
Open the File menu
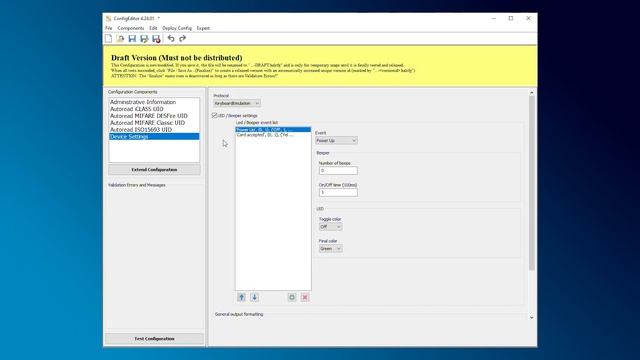[109, 28]
